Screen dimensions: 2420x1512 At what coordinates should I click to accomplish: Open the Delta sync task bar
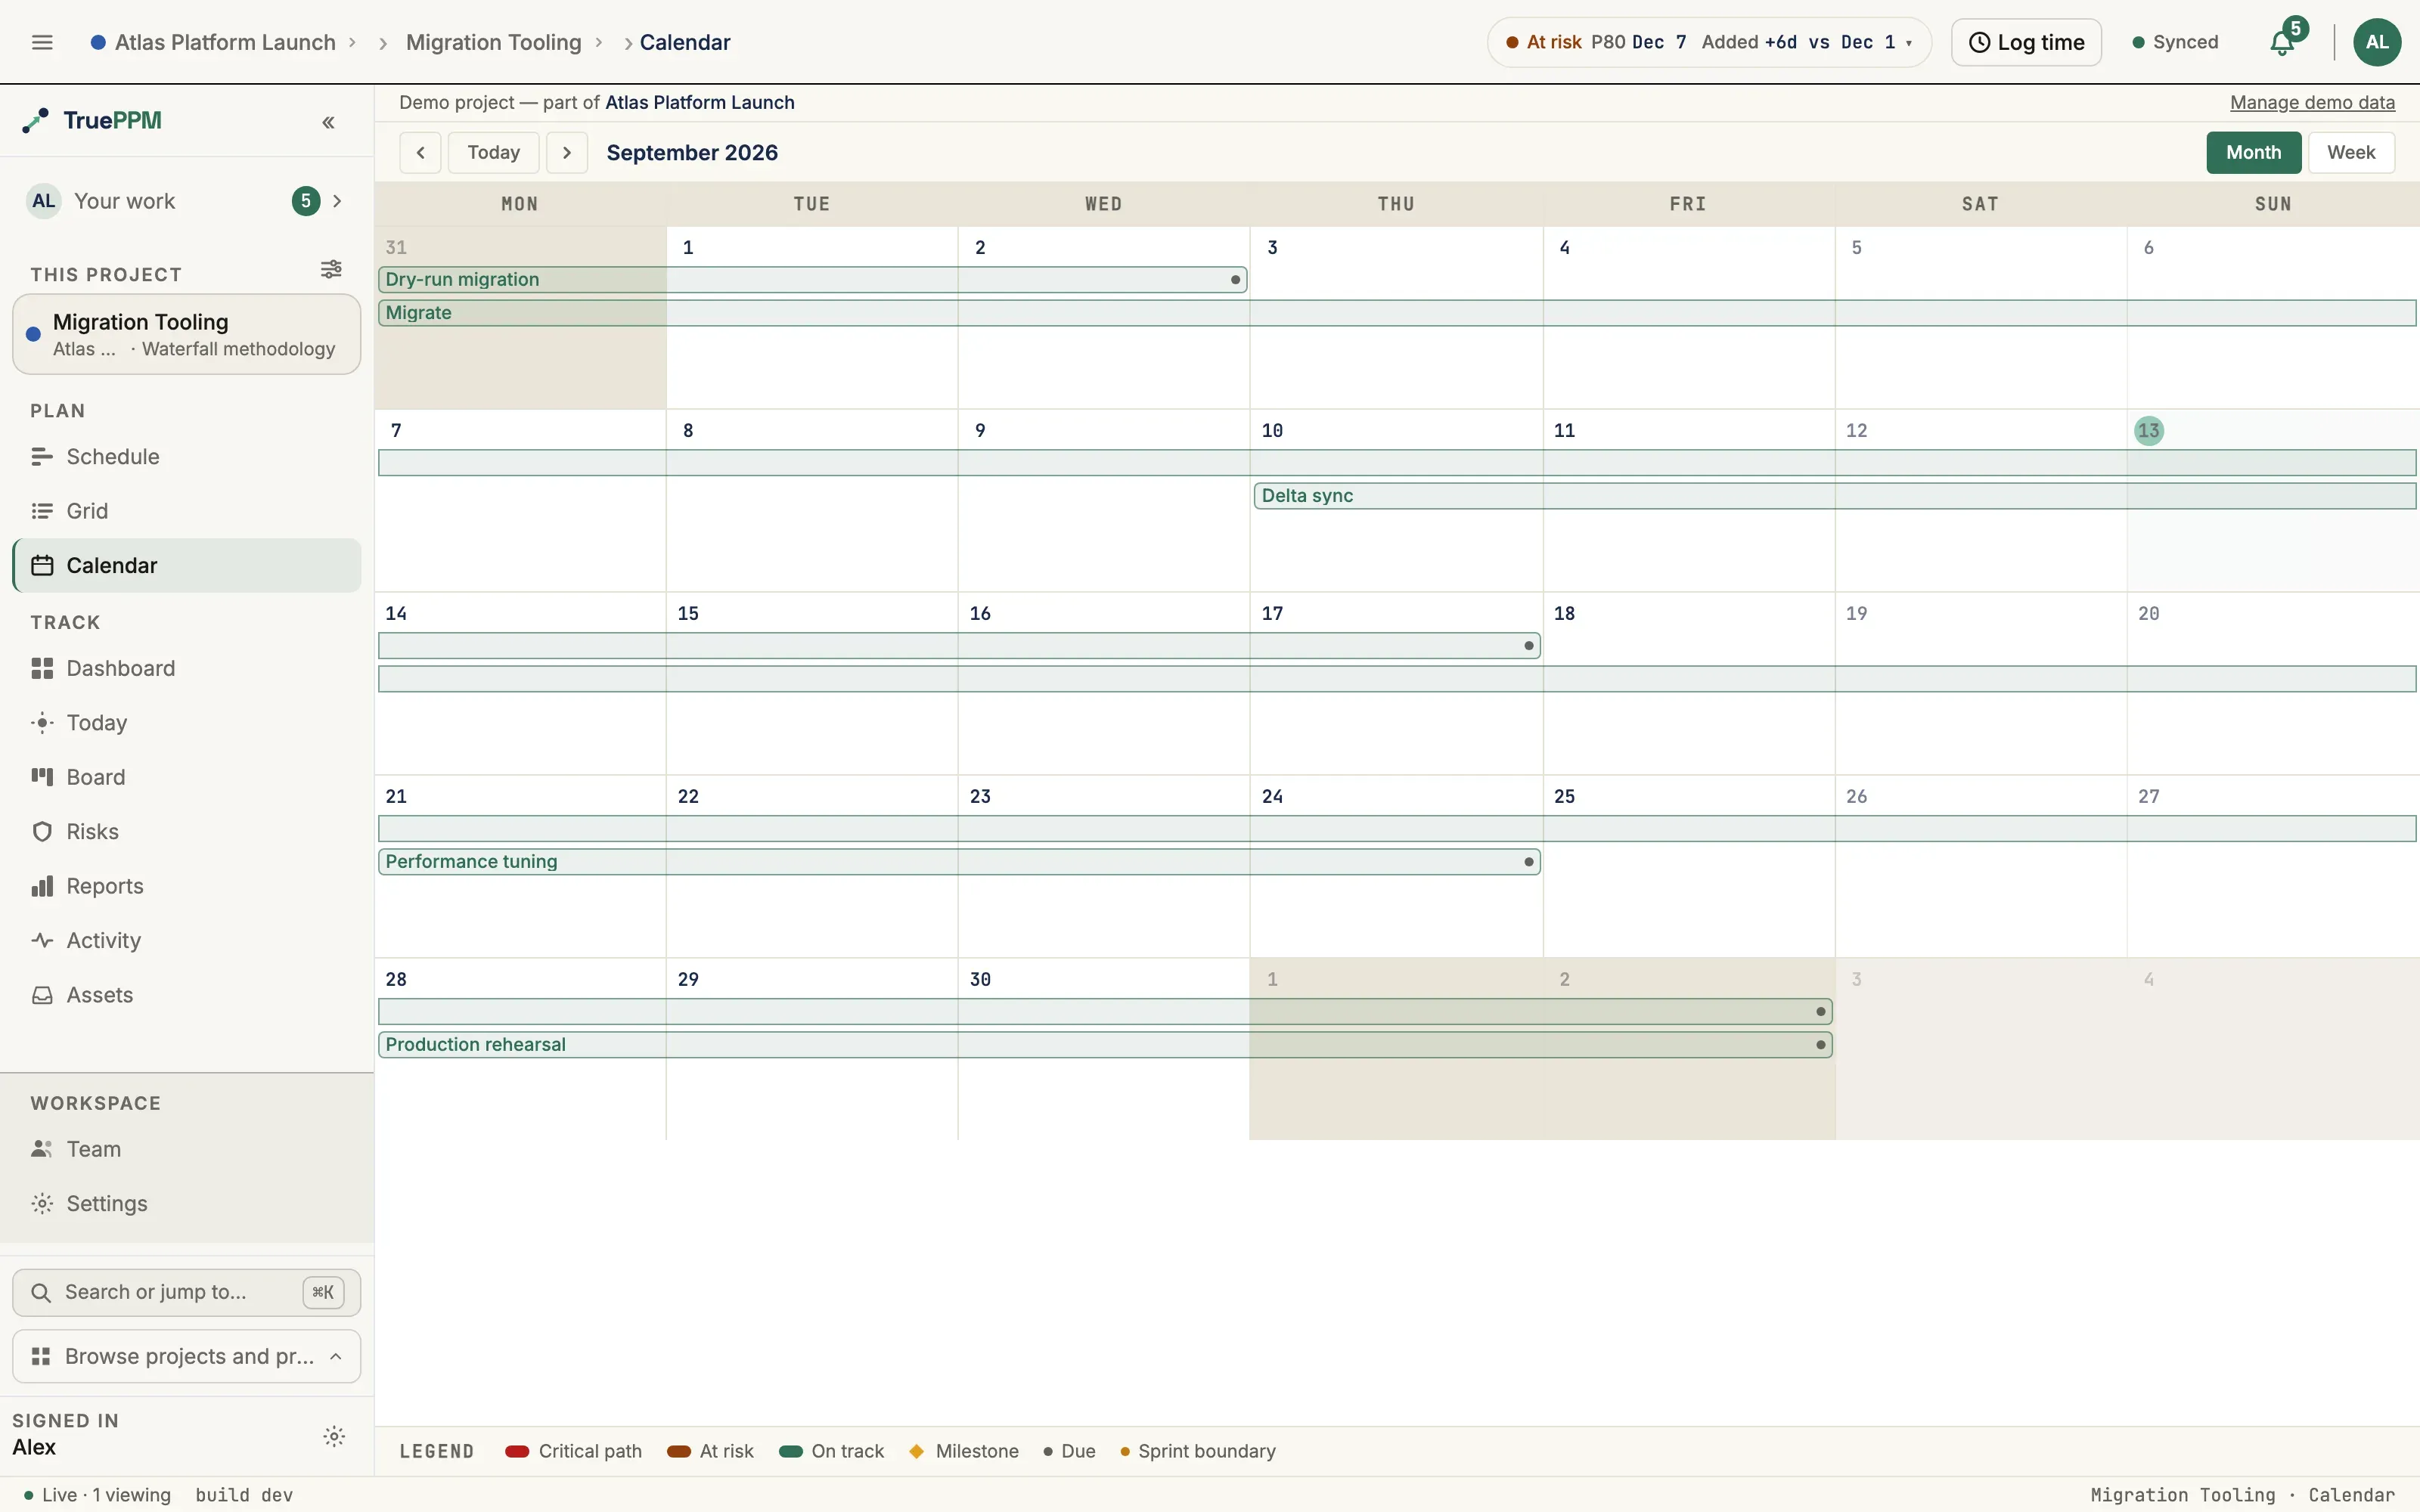coord(1835,495)
